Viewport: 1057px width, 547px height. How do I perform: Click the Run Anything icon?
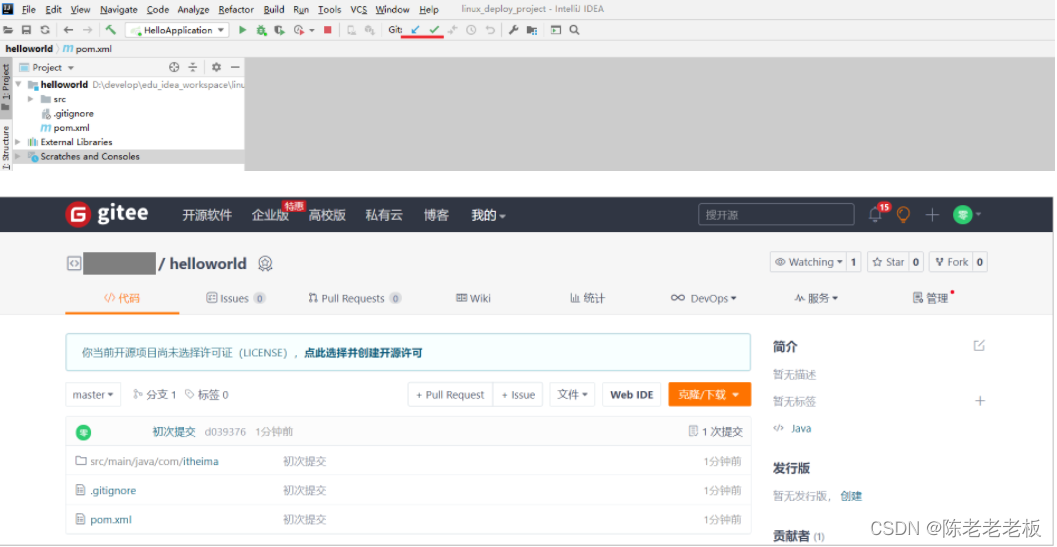point(555,30)
